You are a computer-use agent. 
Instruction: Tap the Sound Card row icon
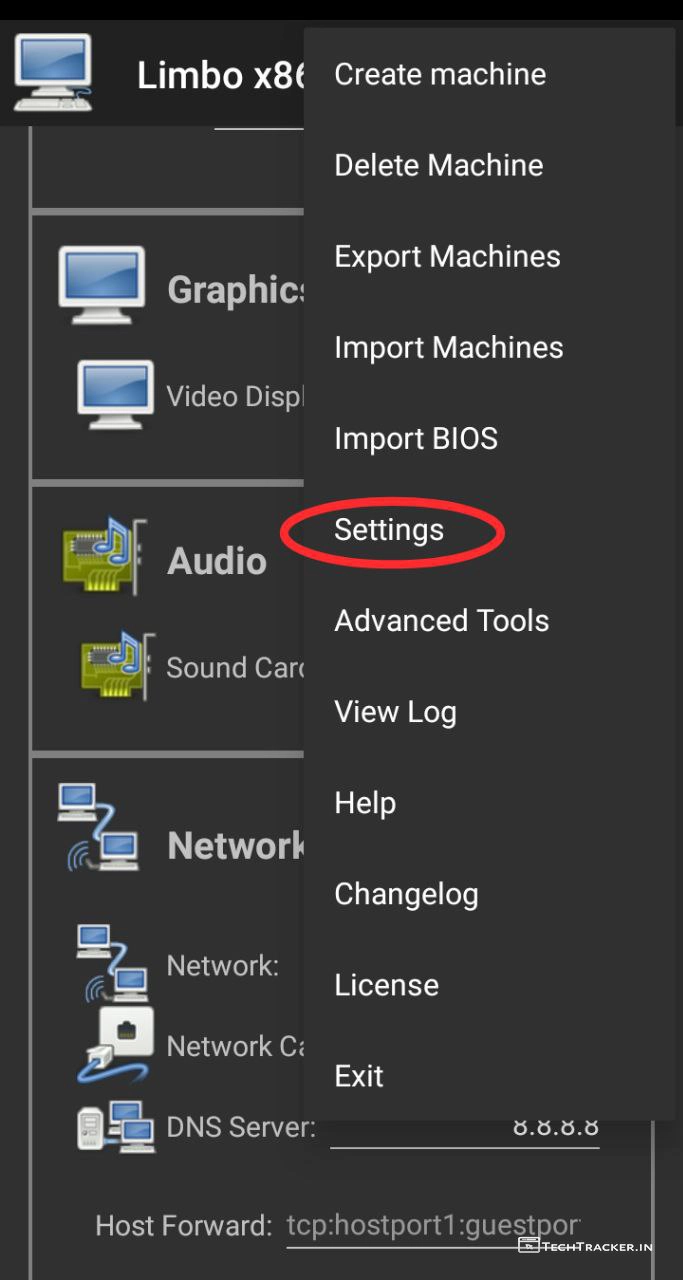point(117,665)
